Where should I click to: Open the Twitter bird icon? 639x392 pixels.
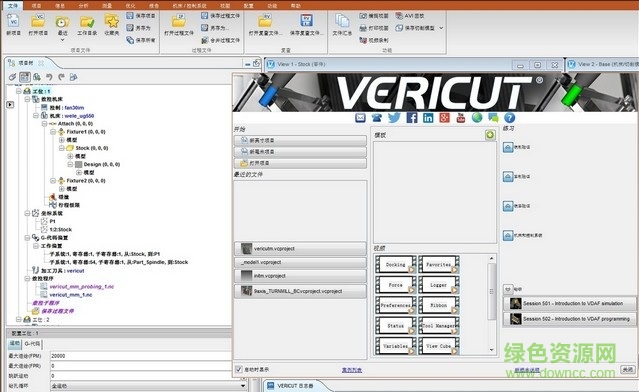394,118
